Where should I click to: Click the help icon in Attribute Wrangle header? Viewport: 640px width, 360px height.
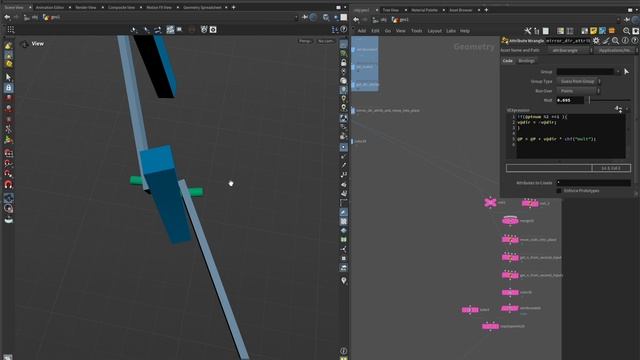[634, 40]
